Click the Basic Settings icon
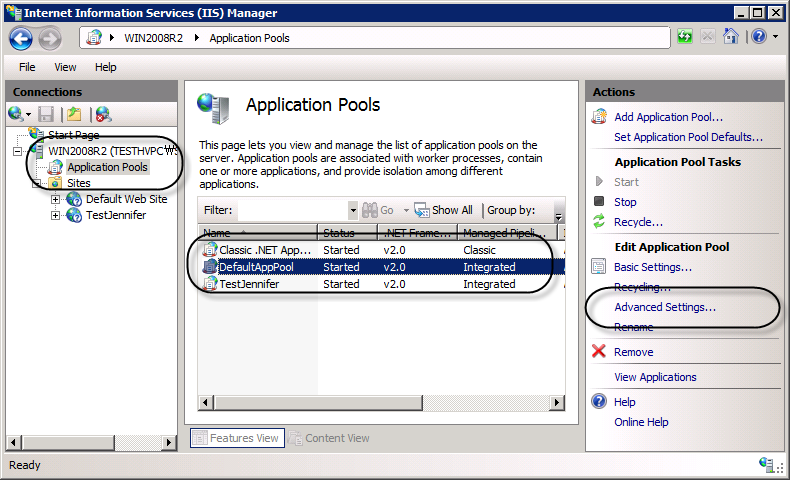790x480 pixels. 599,266
